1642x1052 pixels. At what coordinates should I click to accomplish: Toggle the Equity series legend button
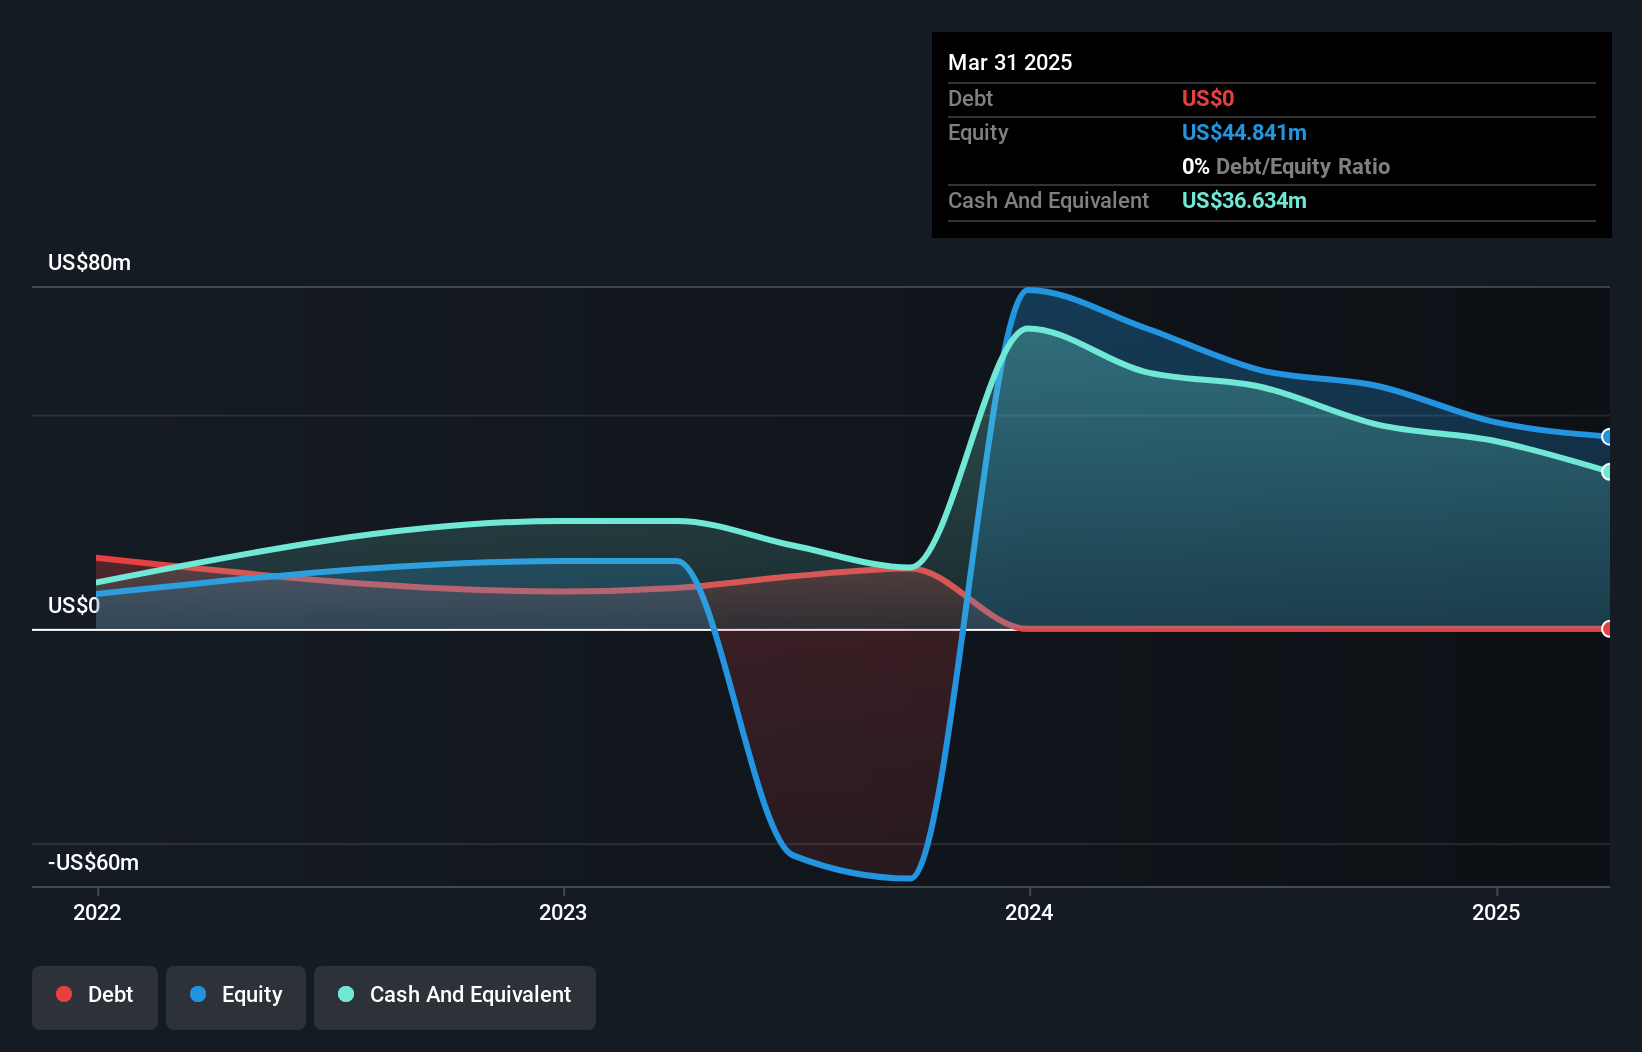[236, 997]
